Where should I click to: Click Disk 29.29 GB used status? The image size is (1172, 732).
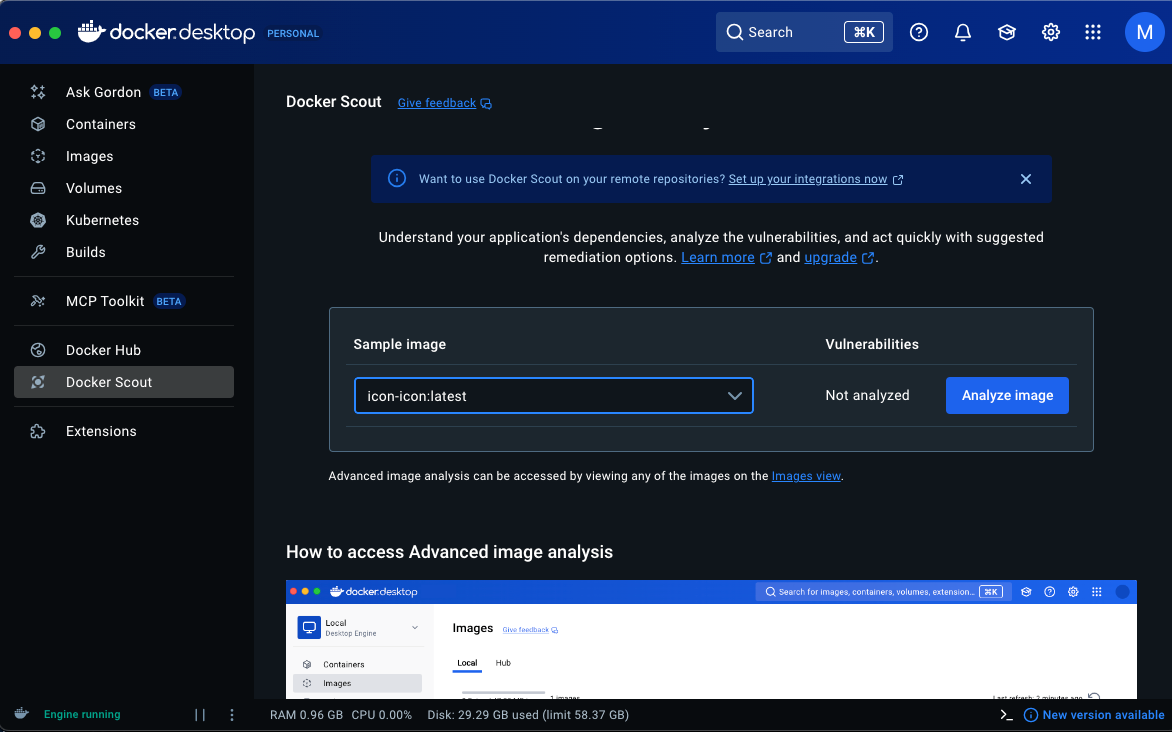[528, 715]
